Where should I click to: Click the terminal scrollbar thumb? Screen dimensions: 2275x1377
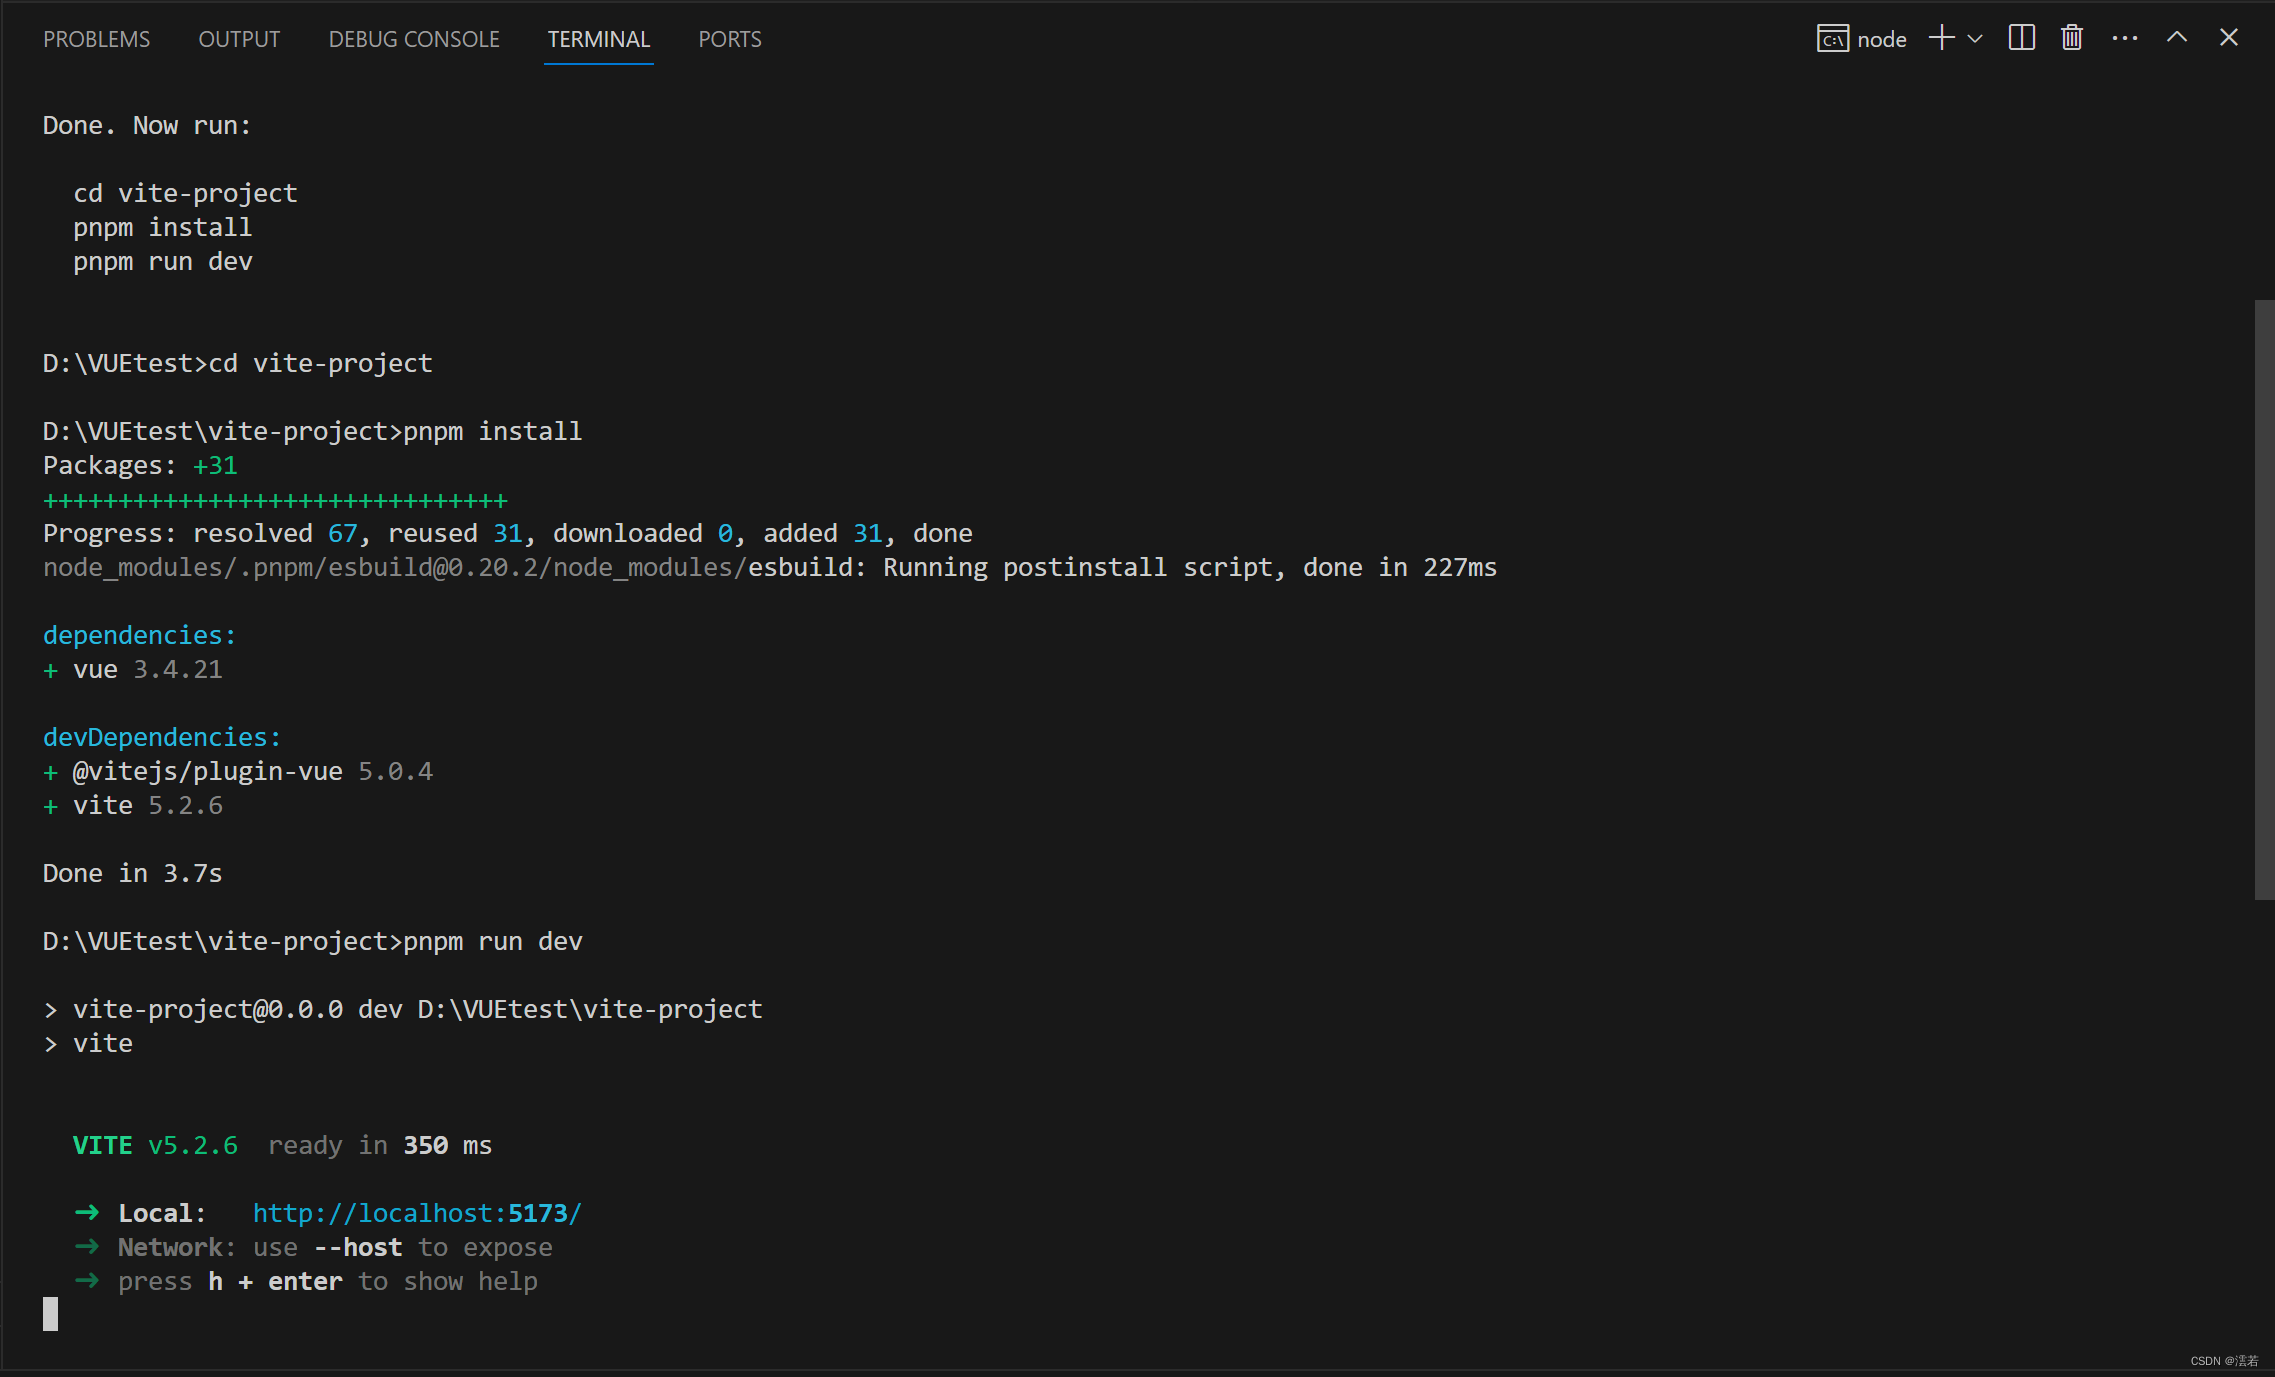(x=2263, y=600)
